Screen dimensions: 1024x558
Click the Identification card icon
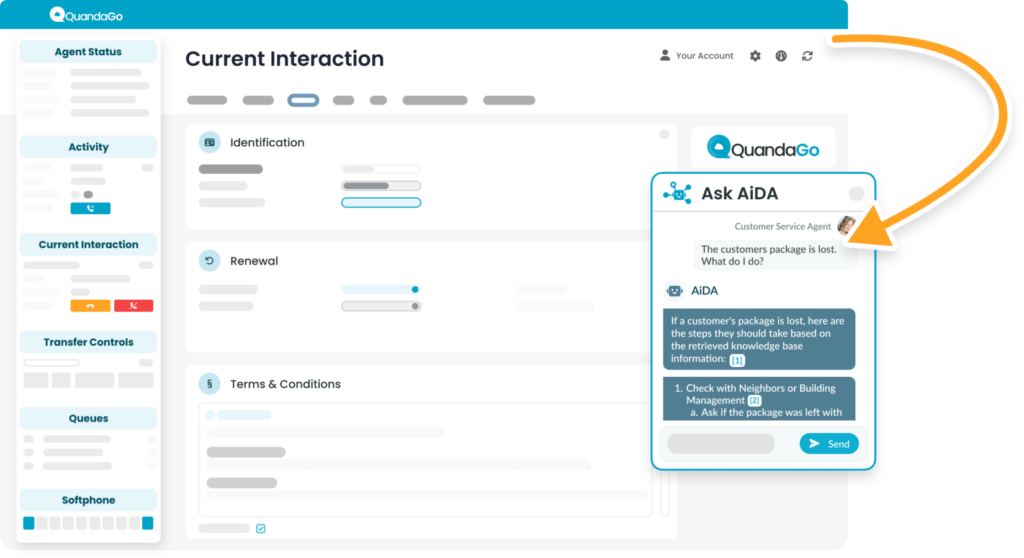(210, 142)
